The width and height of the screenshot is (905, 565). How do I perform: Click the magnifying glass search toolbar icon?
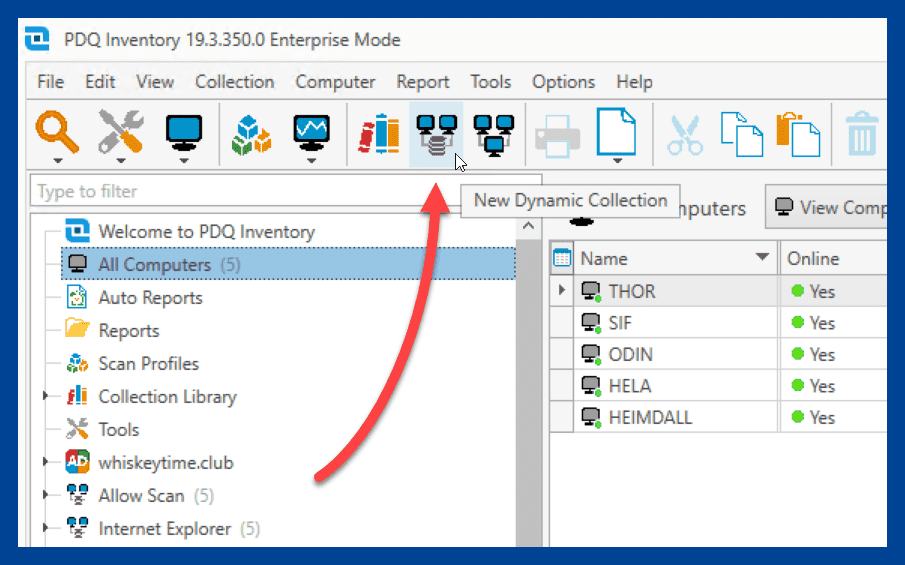[x=57, y=132]
